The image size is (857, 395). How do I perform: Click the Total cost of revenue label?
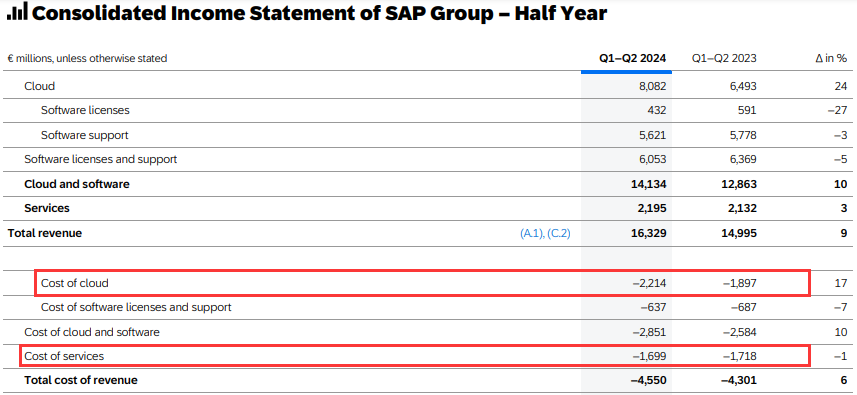pyautogui.click(x=81, y=380)
